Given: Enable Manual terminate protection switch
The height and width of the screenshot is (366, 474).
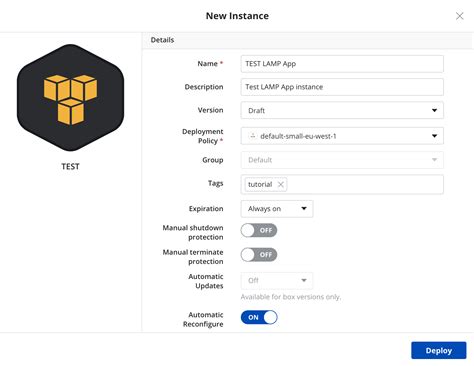Looking at the screenshot, I should tap(259, 255).
